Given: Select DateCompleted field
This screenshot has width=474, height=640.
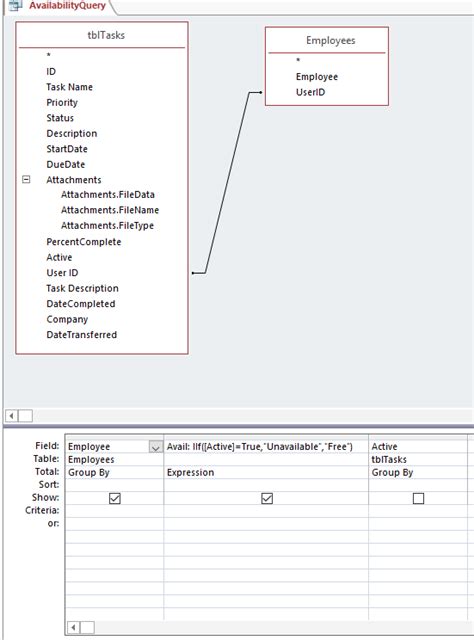Looking at the screenshot, I should 81,304.
